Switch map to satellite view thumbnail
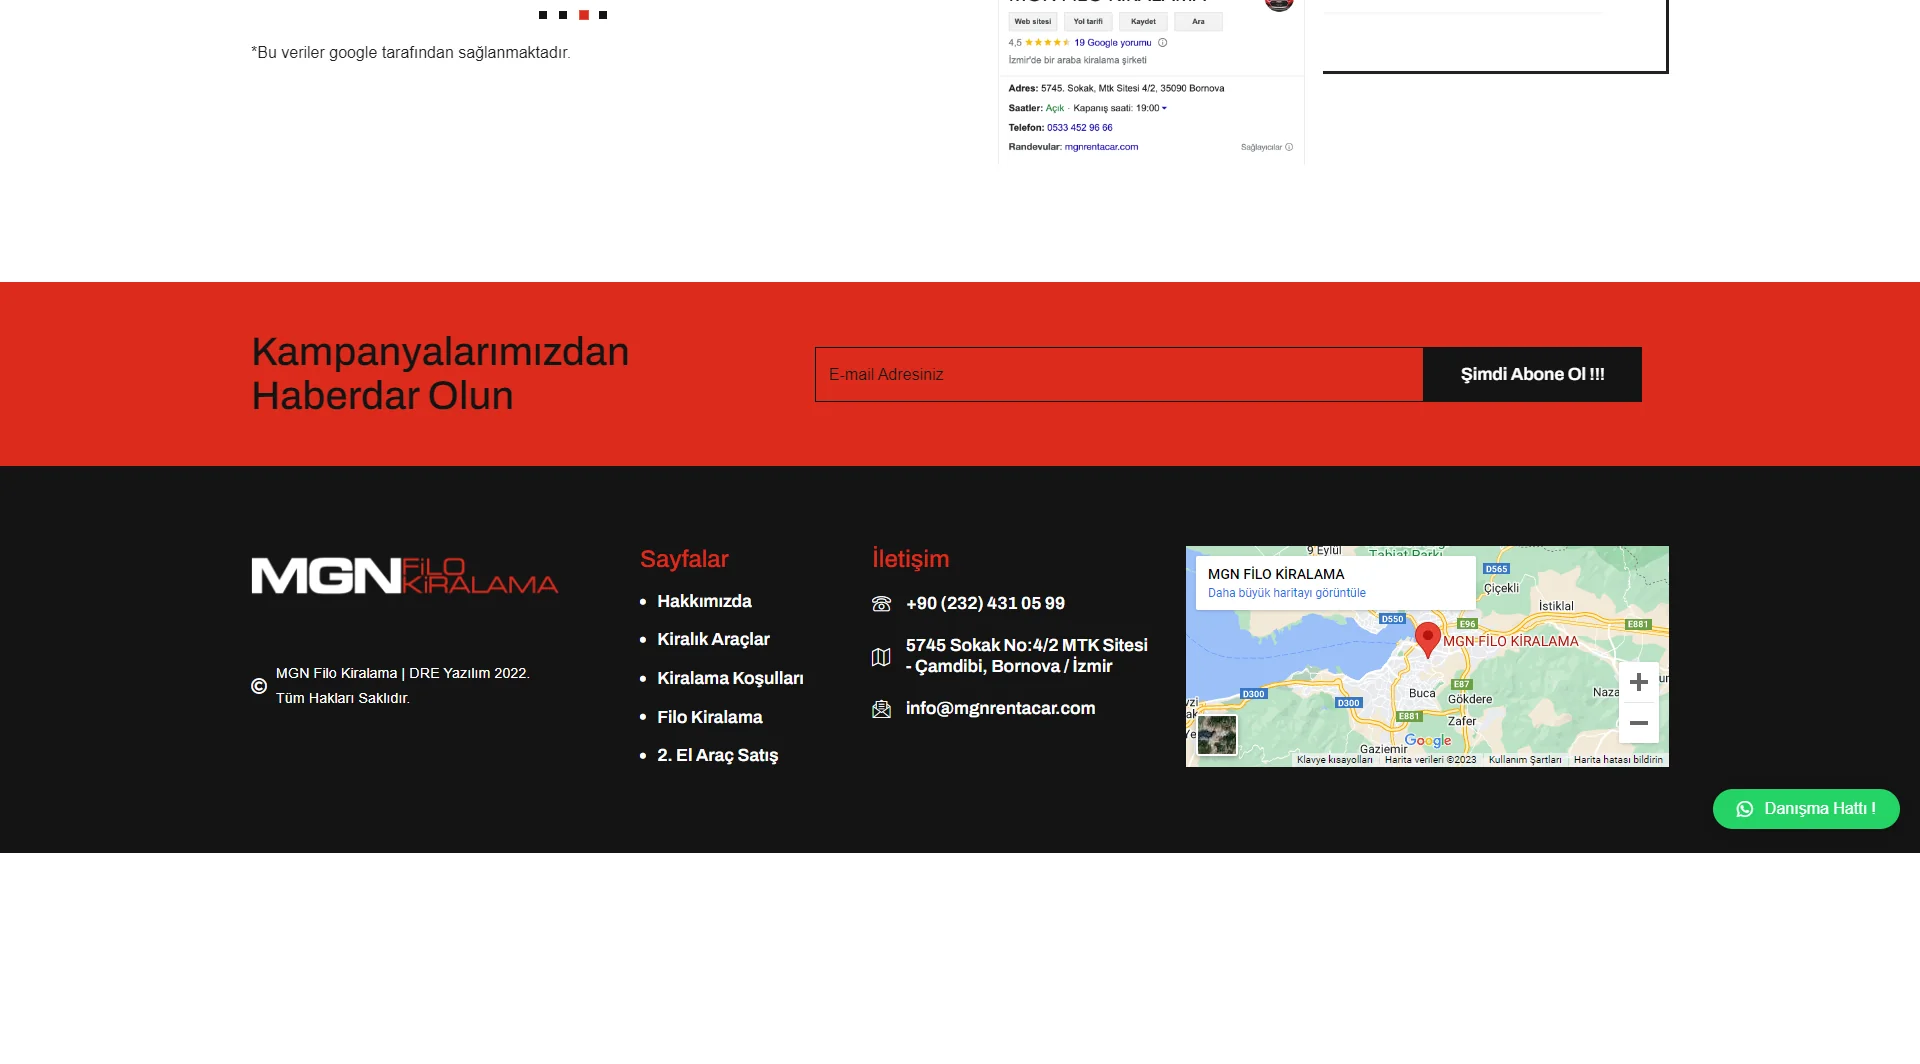The image size is (1920, 1064). [1217, 735]
